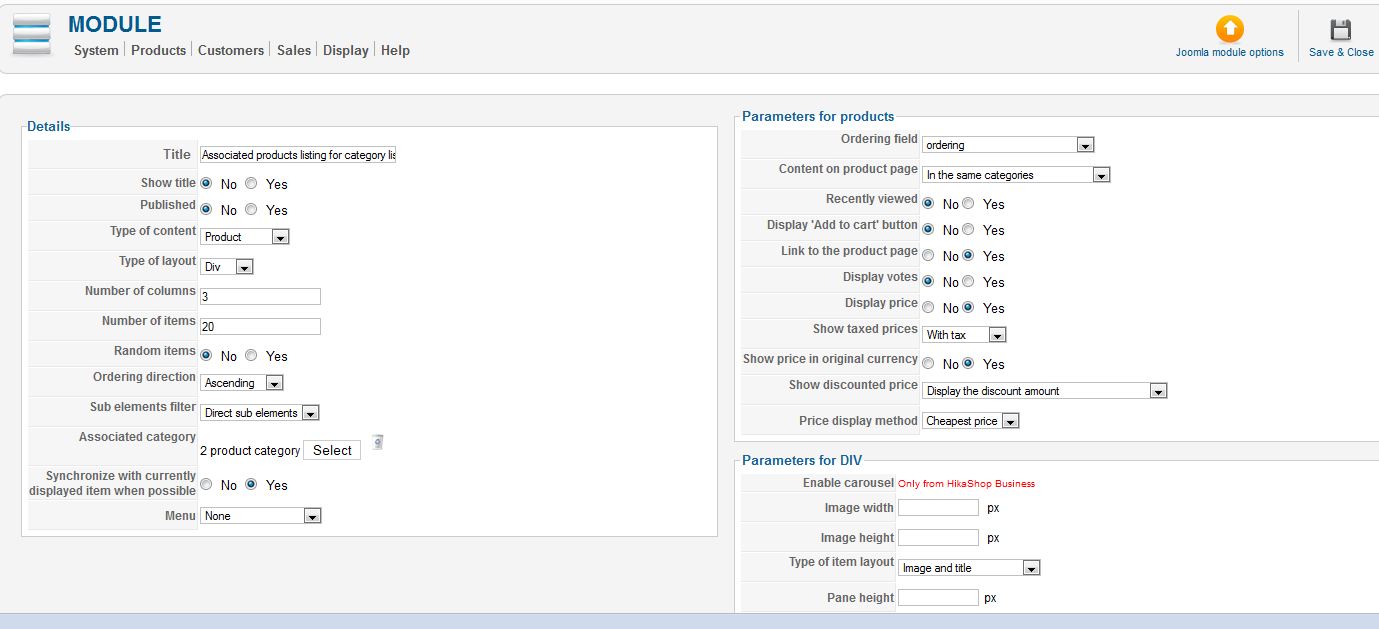Click the Select button for Associated category
The image size is (1379, 629).
tap(332, 451)
